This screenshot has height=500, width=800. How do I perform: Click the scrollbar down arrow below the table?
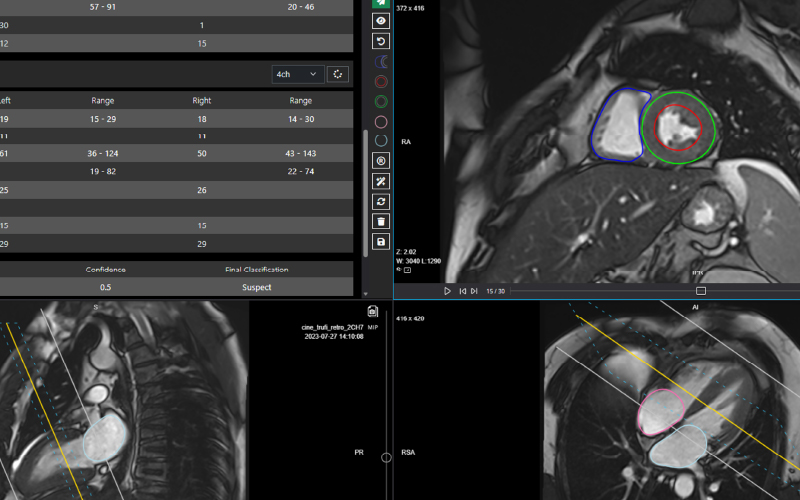pos(365,294)
